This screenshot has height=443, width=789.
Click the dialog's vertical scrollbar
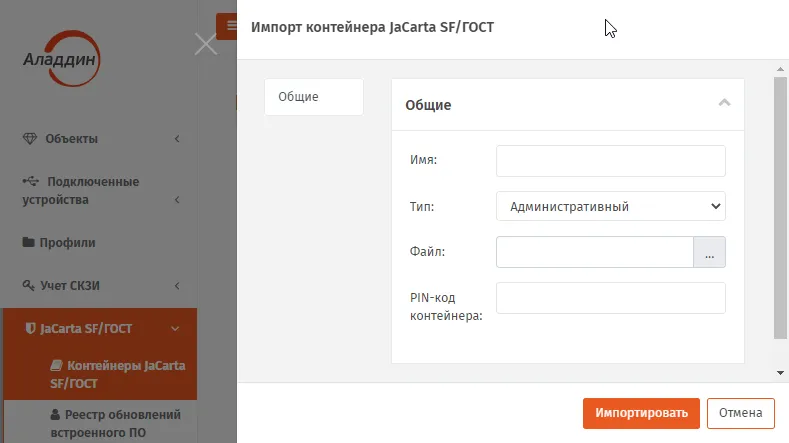point(780,208)
